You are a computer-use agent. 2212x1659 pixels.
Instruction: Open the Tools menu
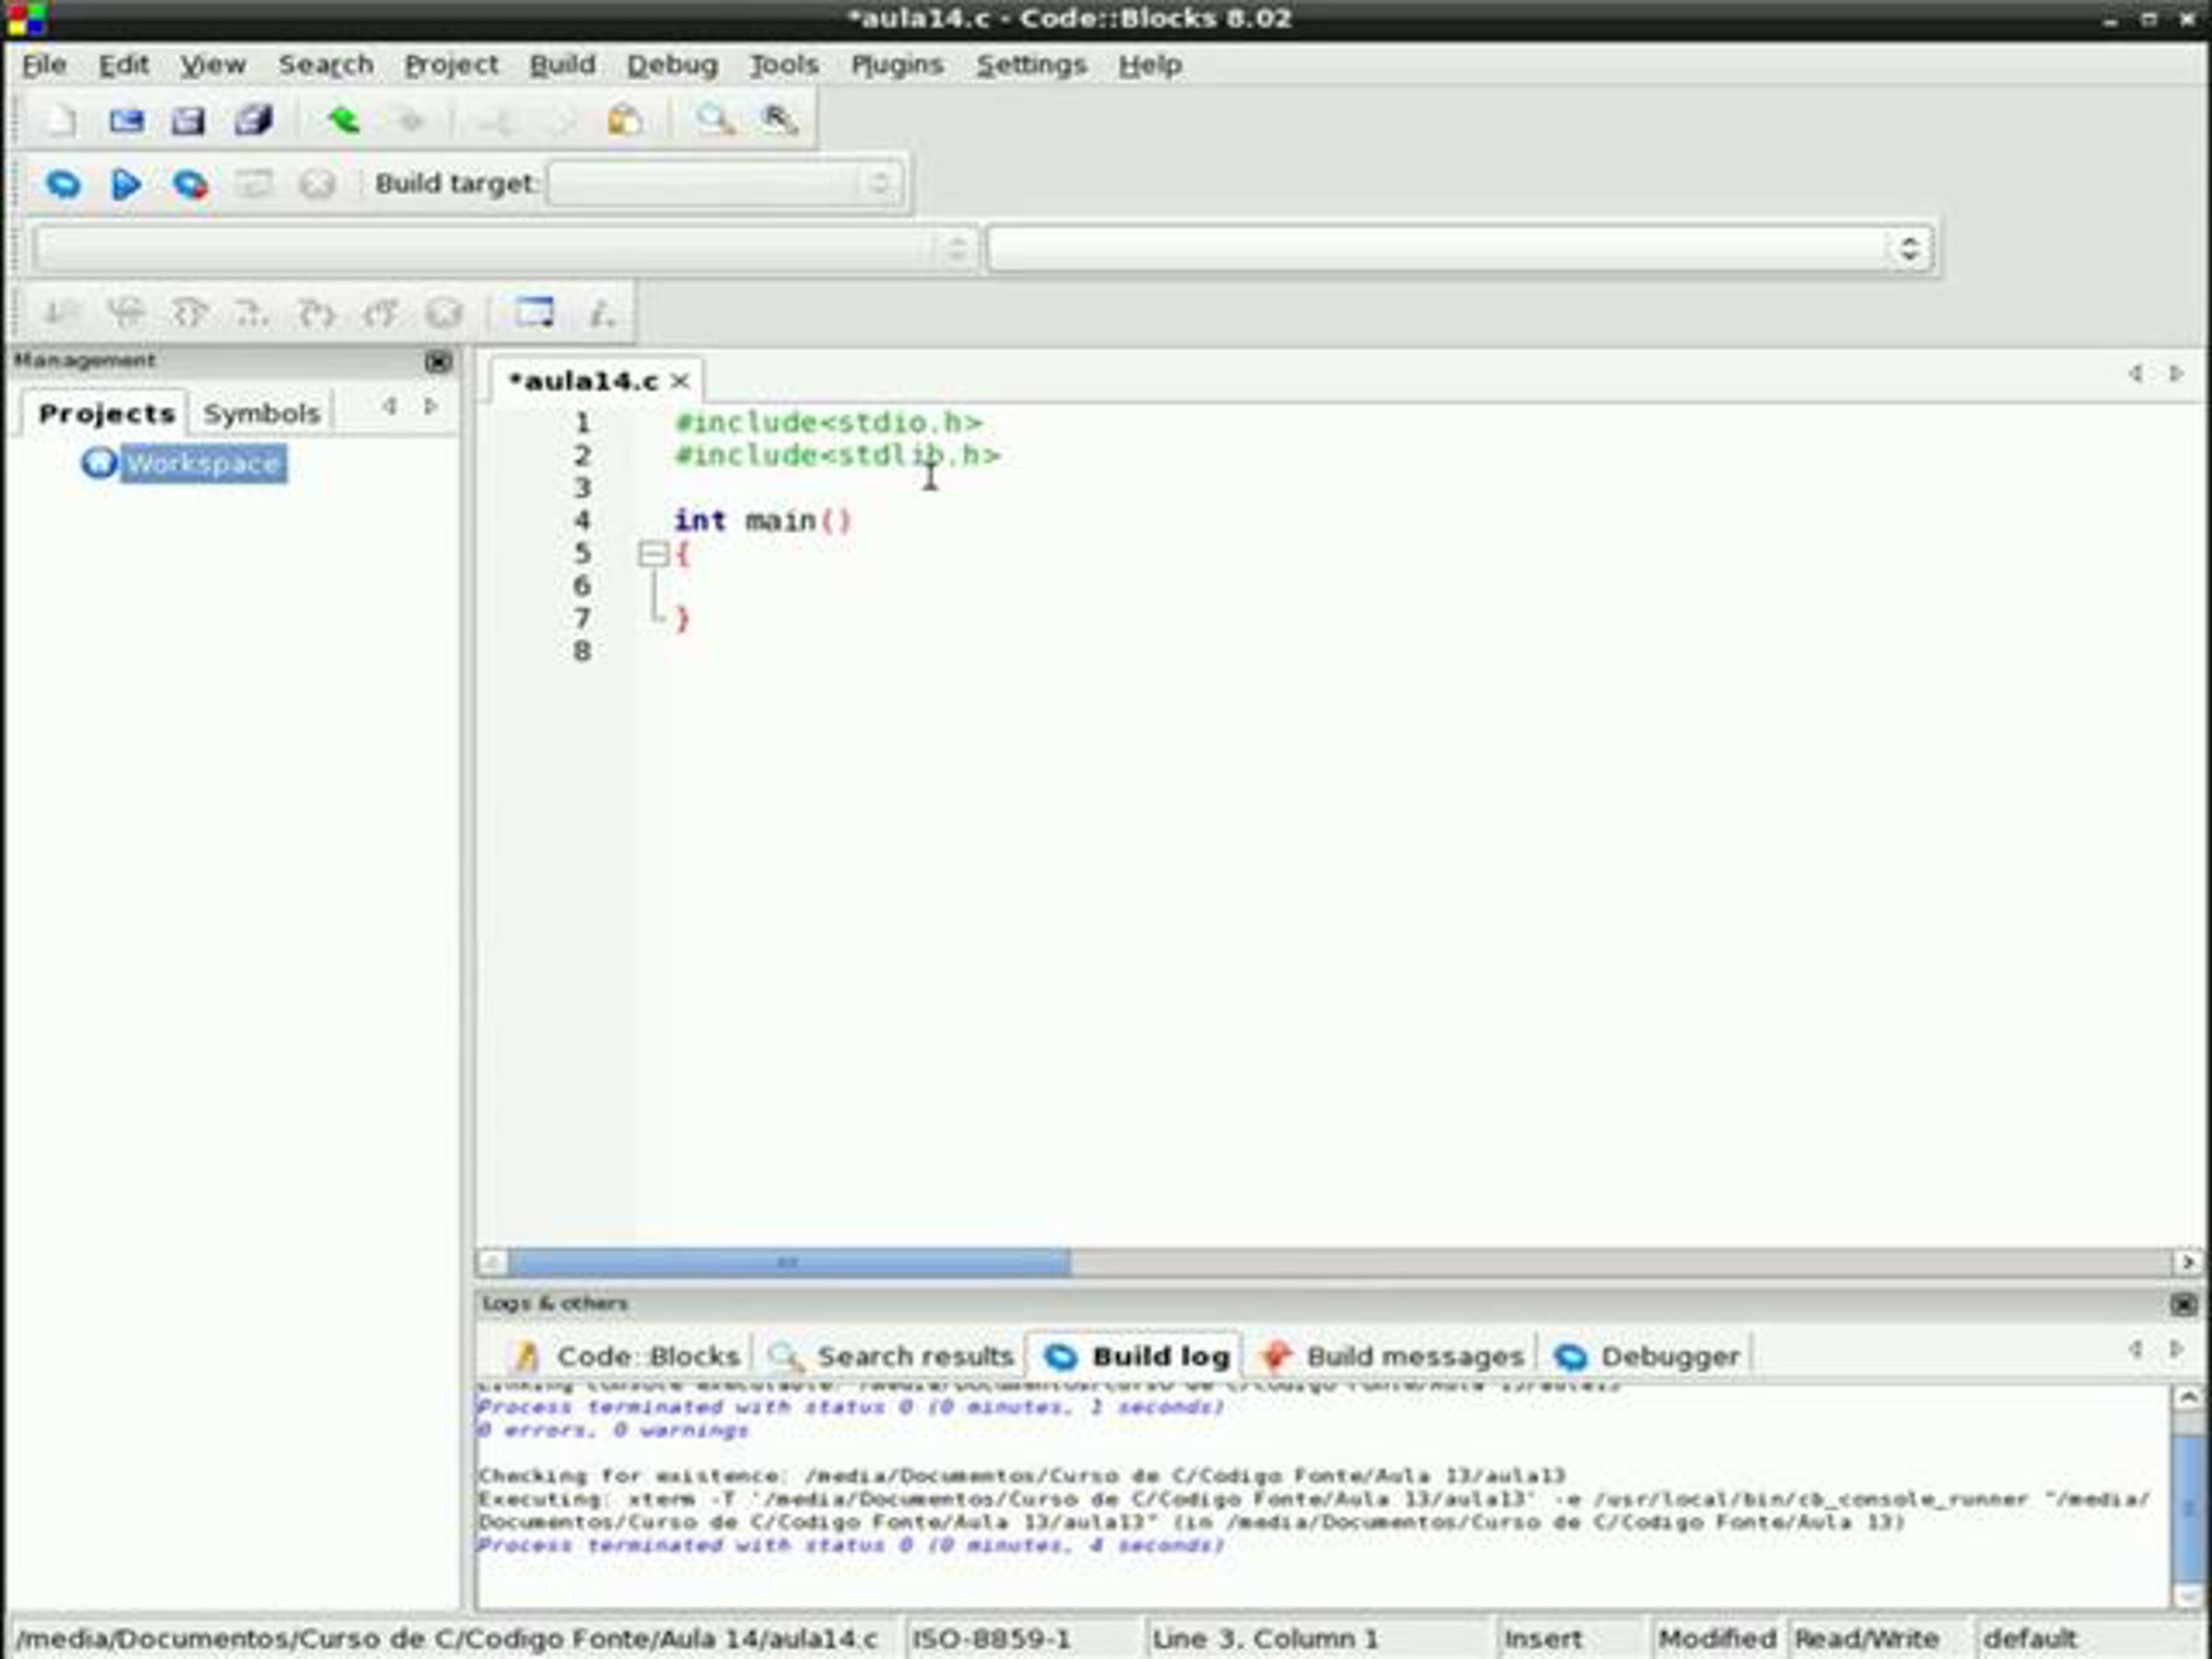[784, 65]
